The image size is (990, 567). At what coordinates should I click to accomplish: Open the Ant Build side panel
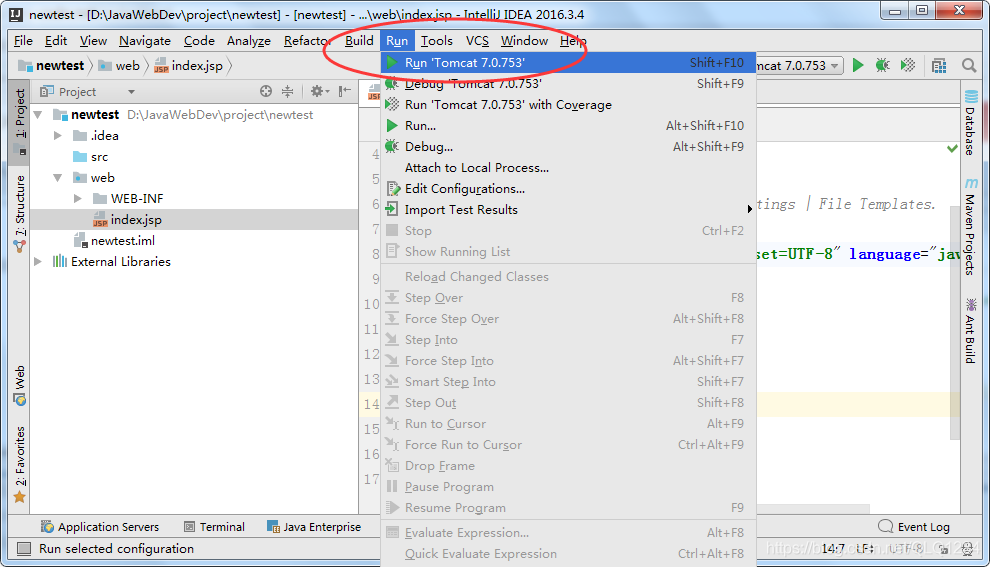[x=970, y=331]
